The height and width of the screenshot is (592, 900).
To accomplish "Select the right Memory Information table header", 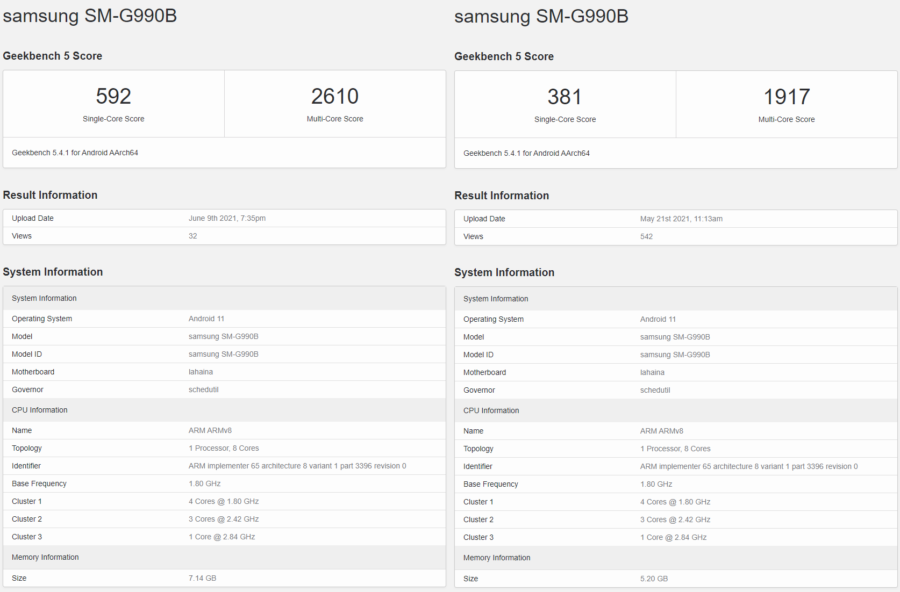I will point(496,558).
